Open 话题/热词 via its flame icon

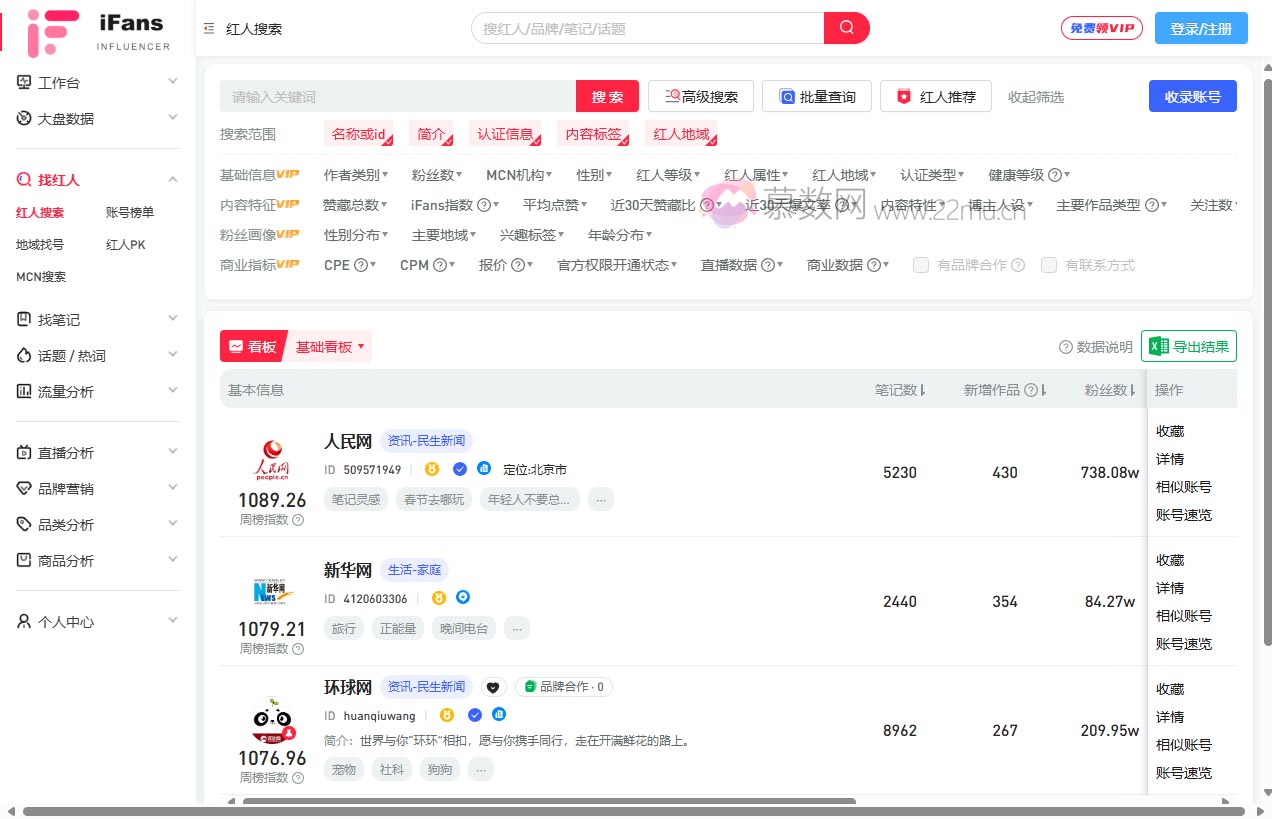pos(22,355)
